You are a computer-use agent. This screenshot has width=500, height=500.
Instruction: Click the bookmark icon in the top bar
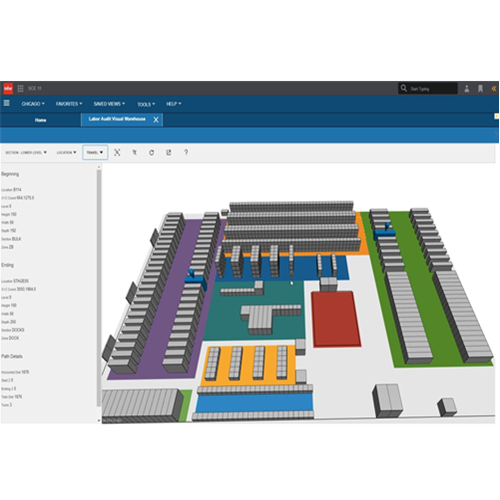click(480, 88)
